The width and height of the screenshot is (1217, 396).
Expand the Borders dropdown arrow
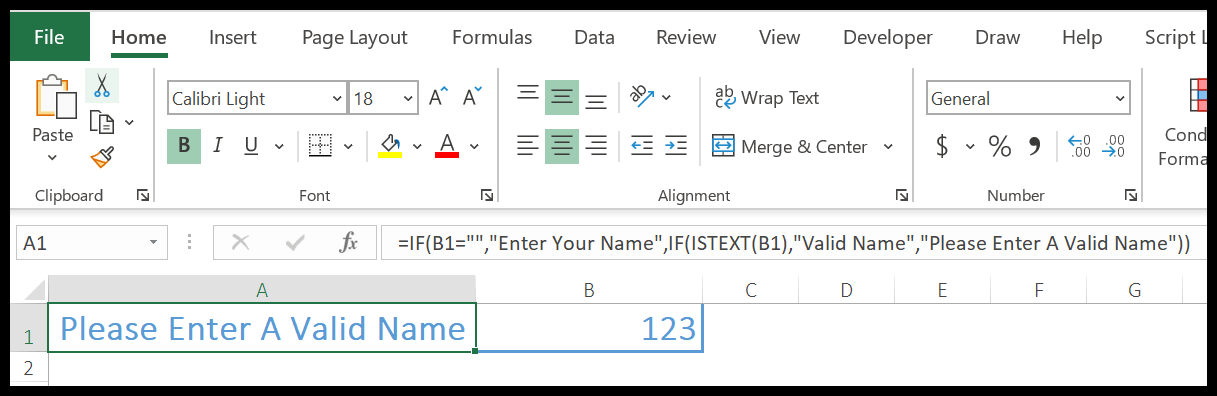point(347,147)
